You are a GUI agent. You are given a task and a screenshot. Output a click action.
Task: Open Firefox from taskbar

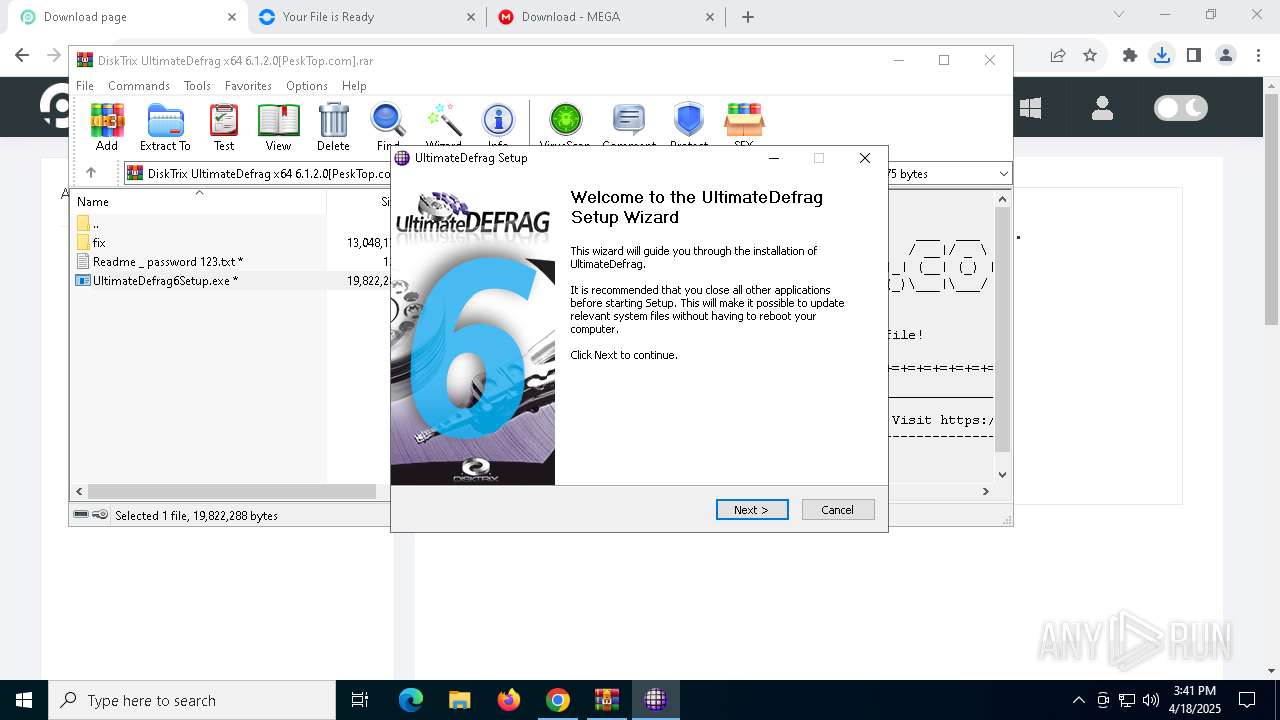(509, 700)
